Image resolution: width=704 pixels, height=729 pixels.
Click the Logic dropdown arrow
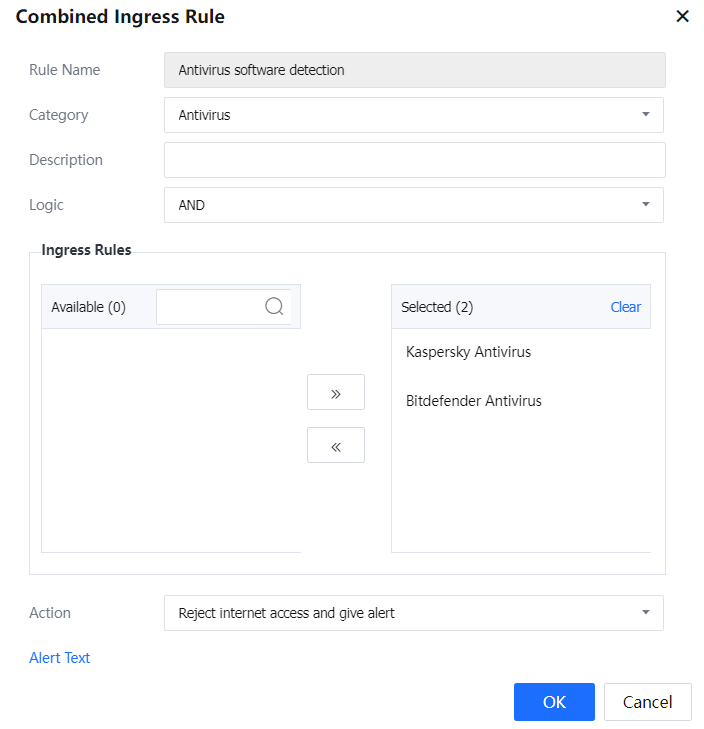(645, 205)
